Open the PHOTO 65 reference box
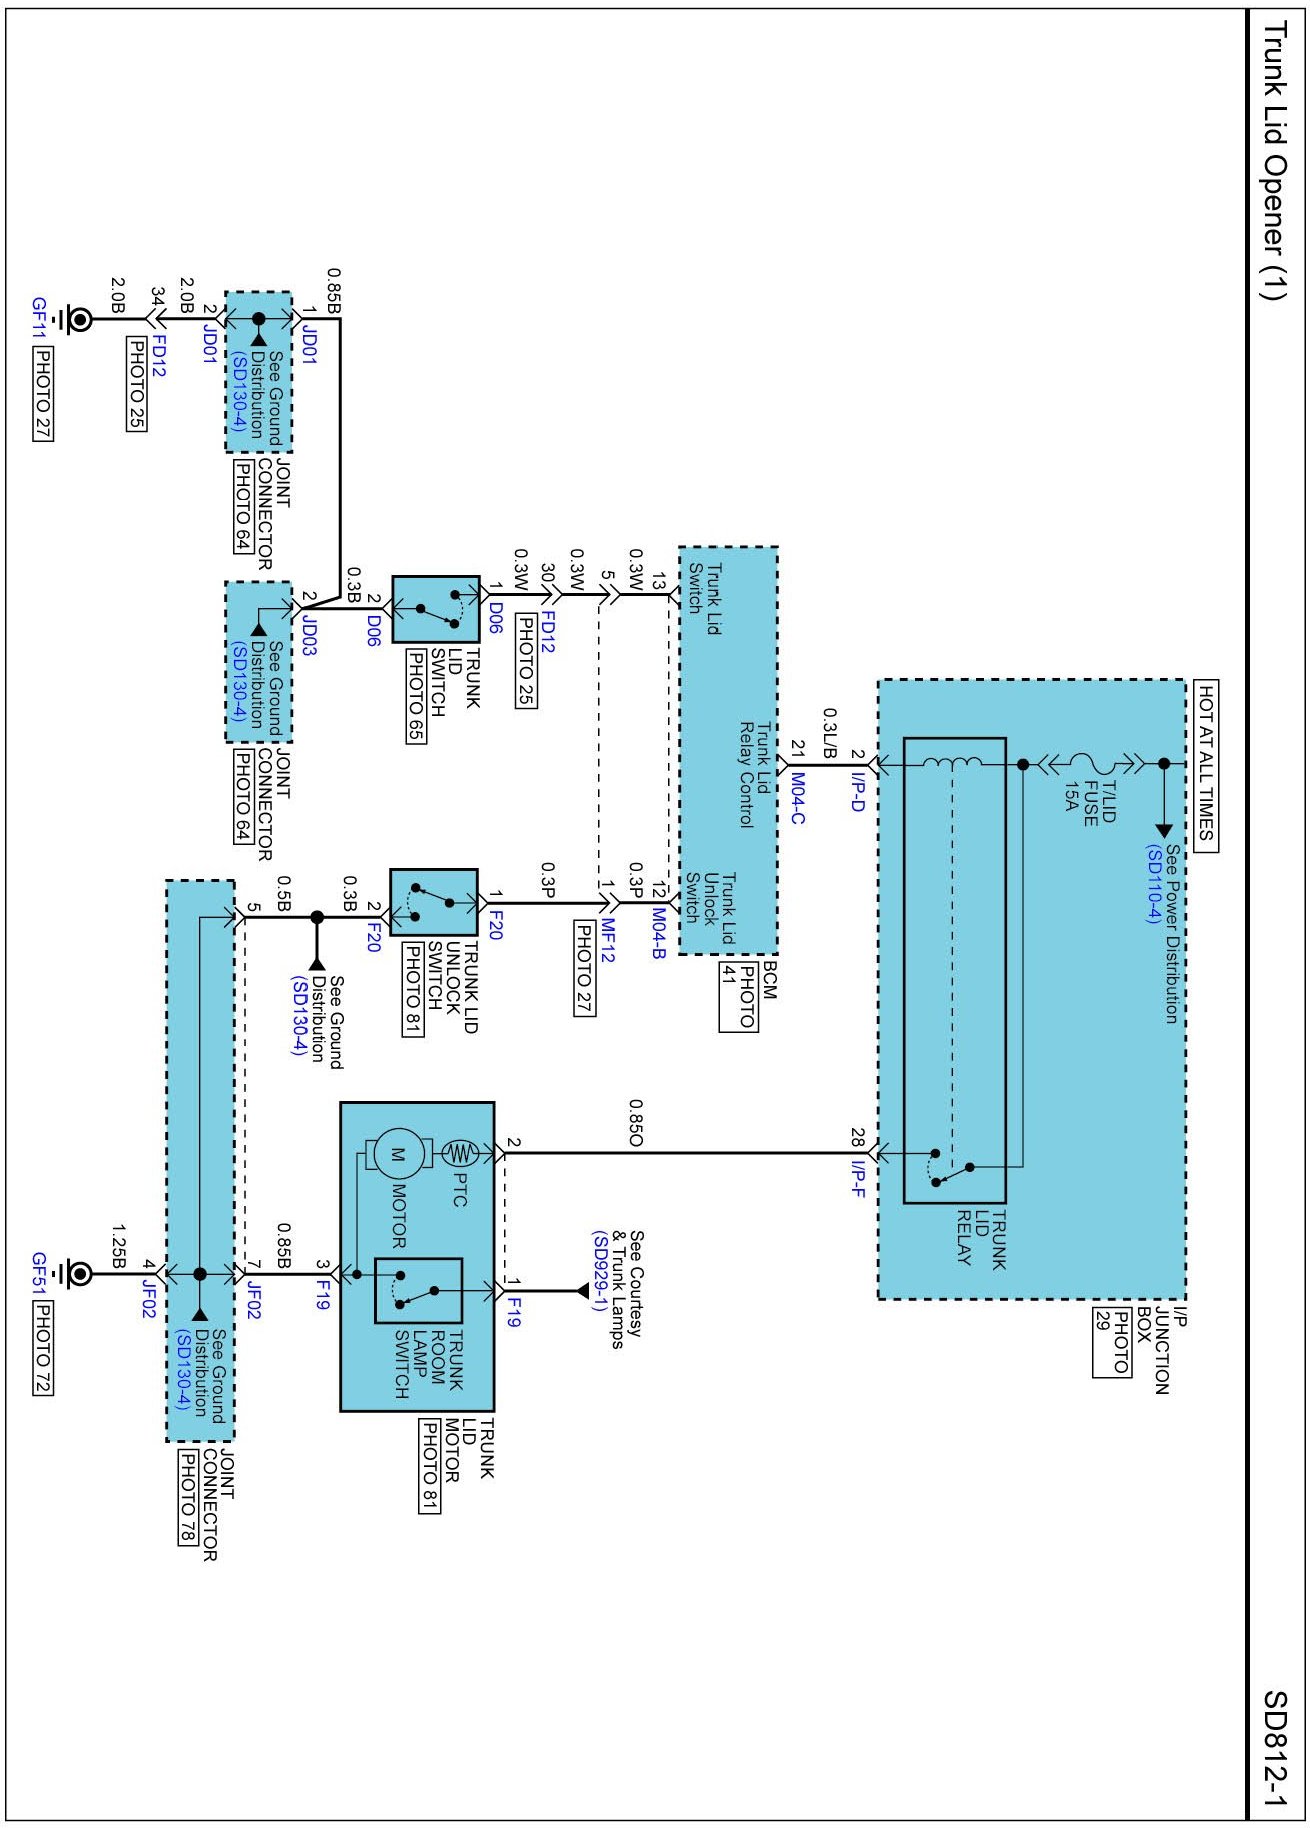Viewport: 1310px width, 1828px height. 415,696
